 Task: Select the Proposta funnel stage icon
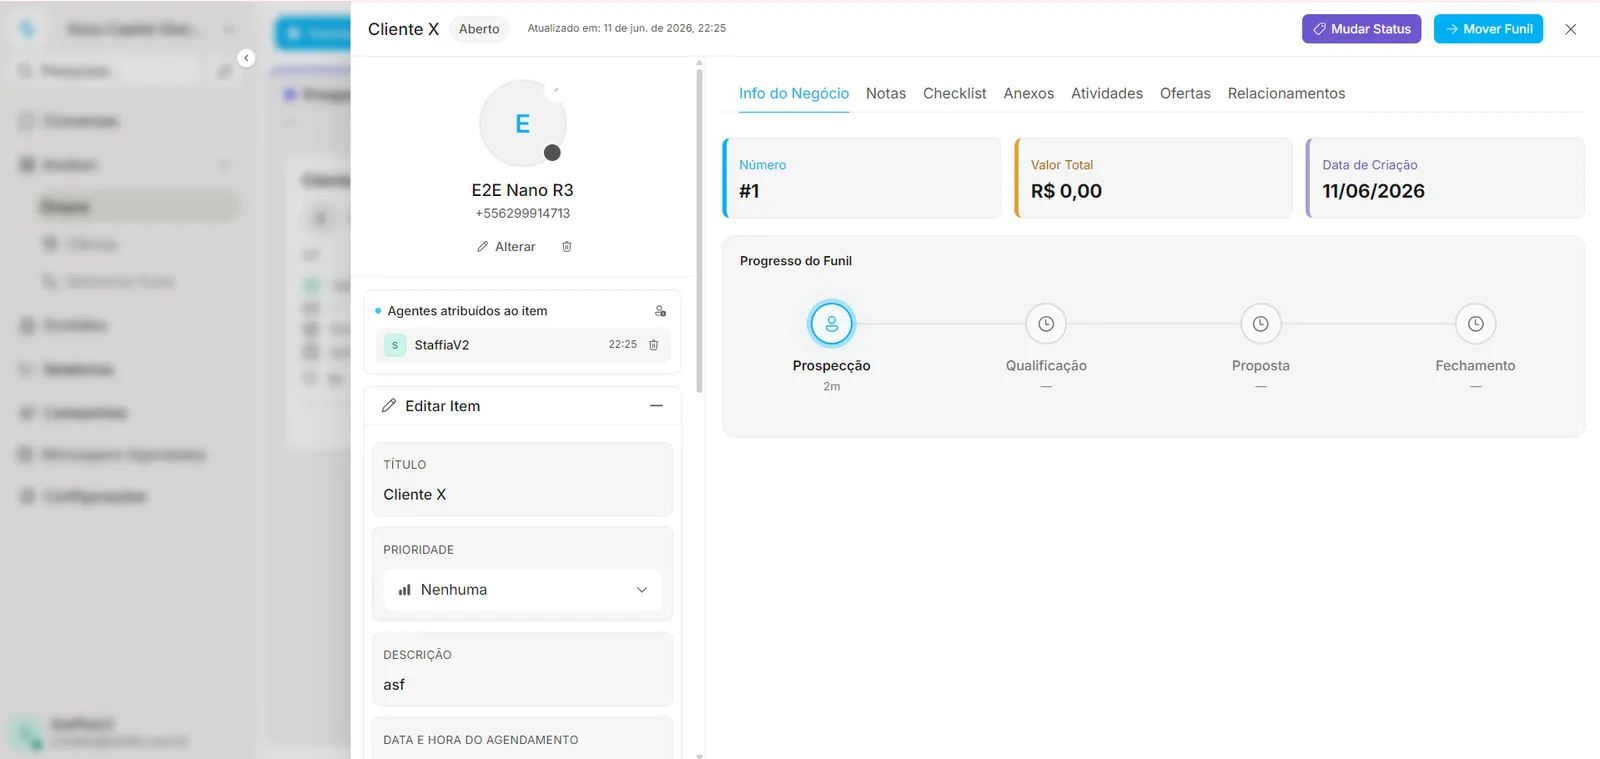point(1261,324)
